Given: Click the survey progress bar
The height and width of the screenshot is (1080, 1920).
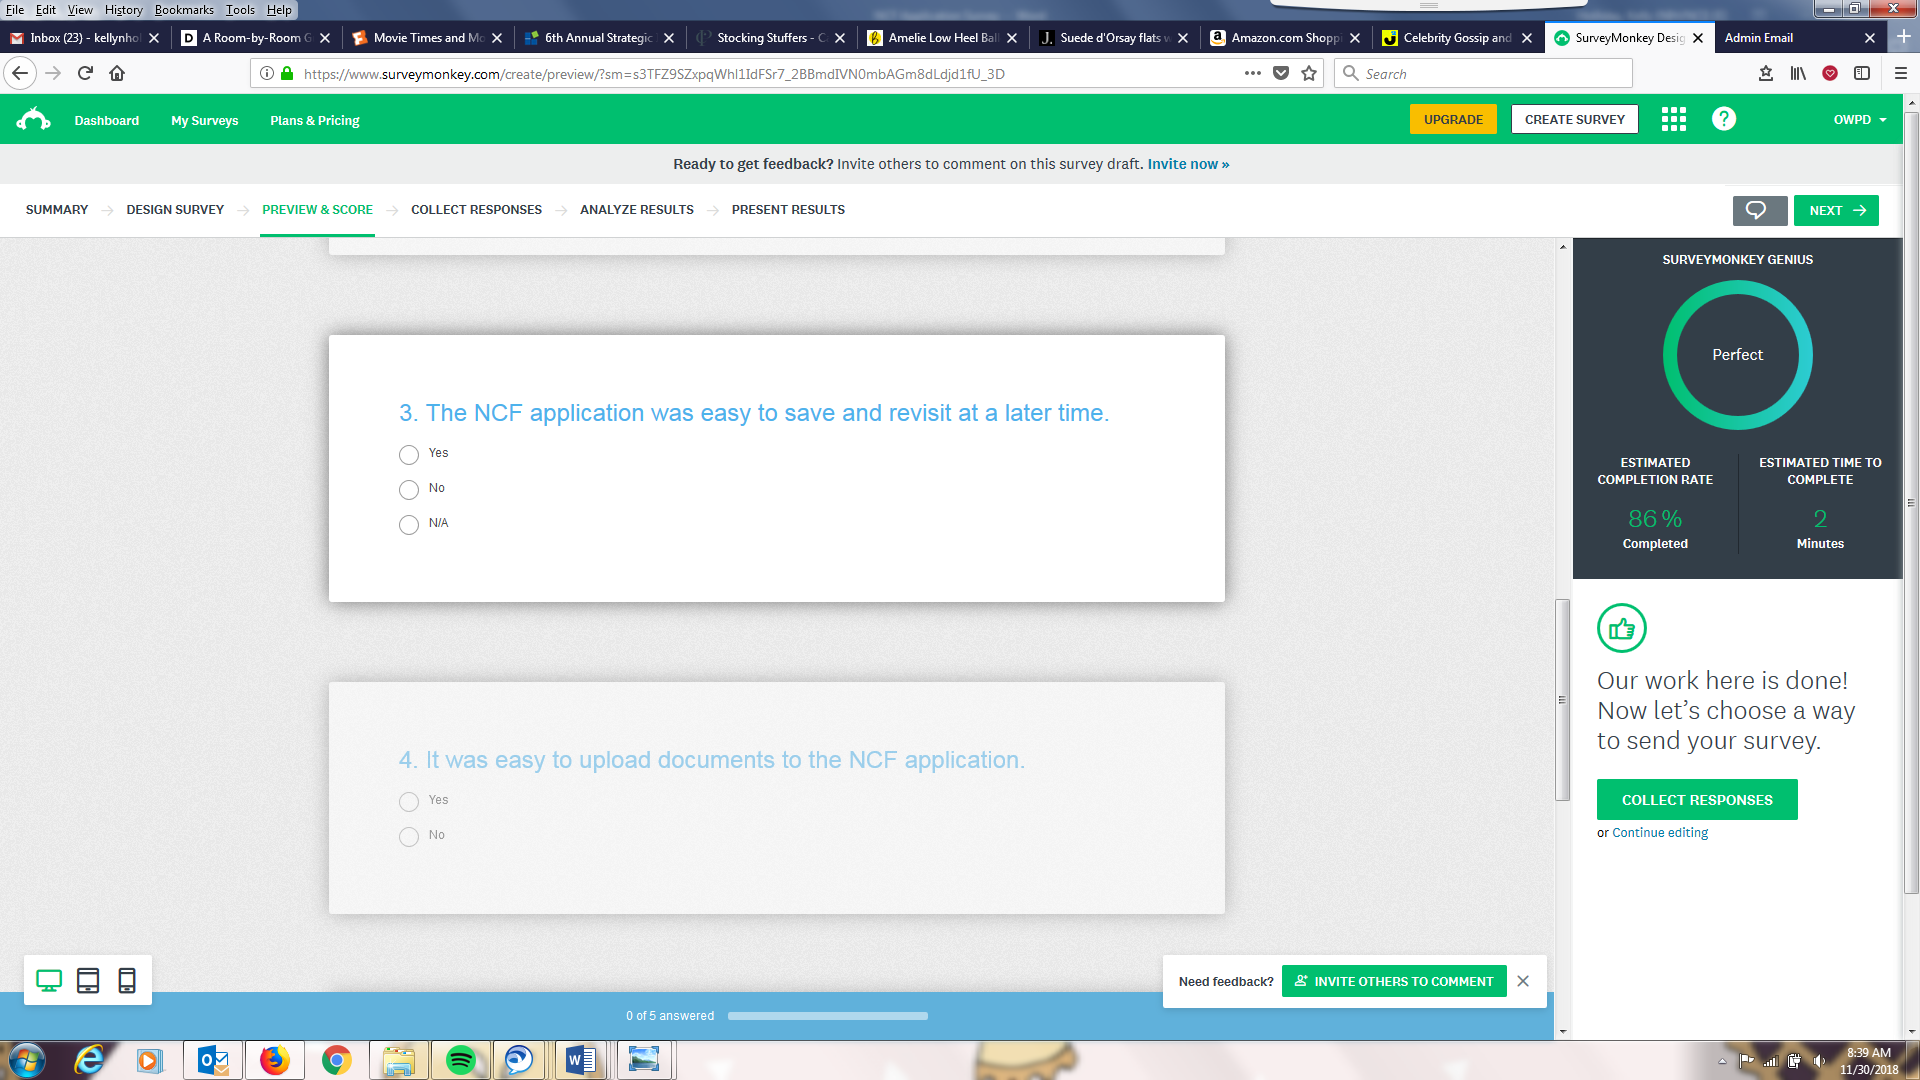Looking at the screenshot, I should click(827, 1016).
